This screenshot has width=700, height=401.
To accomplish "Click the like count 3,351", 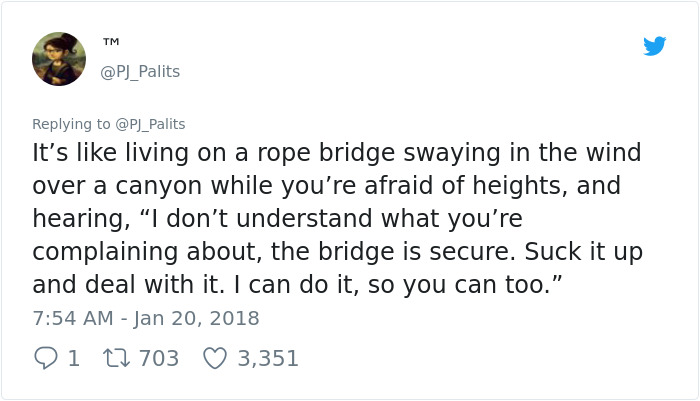I will [267, 358].
